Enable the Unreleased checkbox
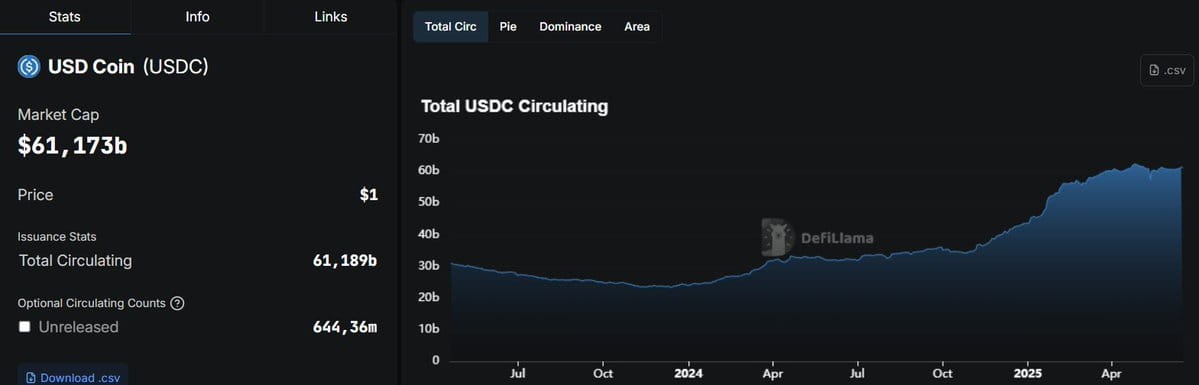 [x=24, y=327]
